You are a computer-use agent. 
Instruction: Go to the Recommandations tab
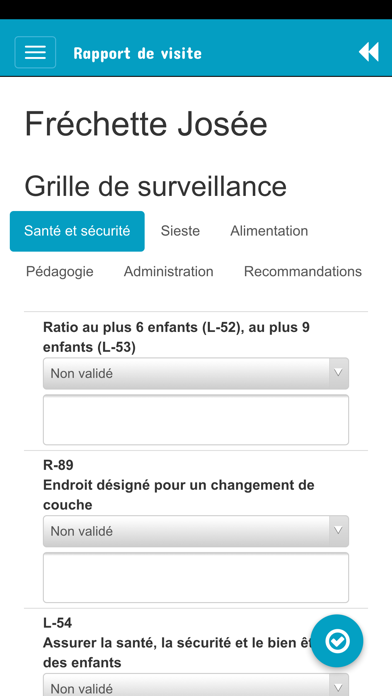click(x=303, y=271)
